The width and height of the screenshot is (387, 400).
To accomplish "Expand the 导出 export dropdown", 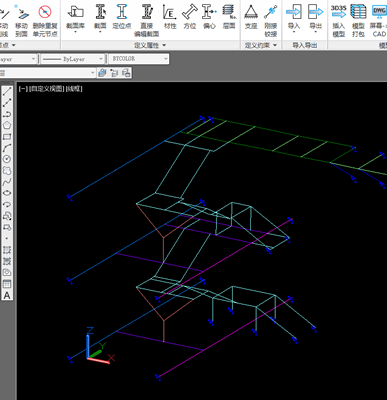I will 315,18.
